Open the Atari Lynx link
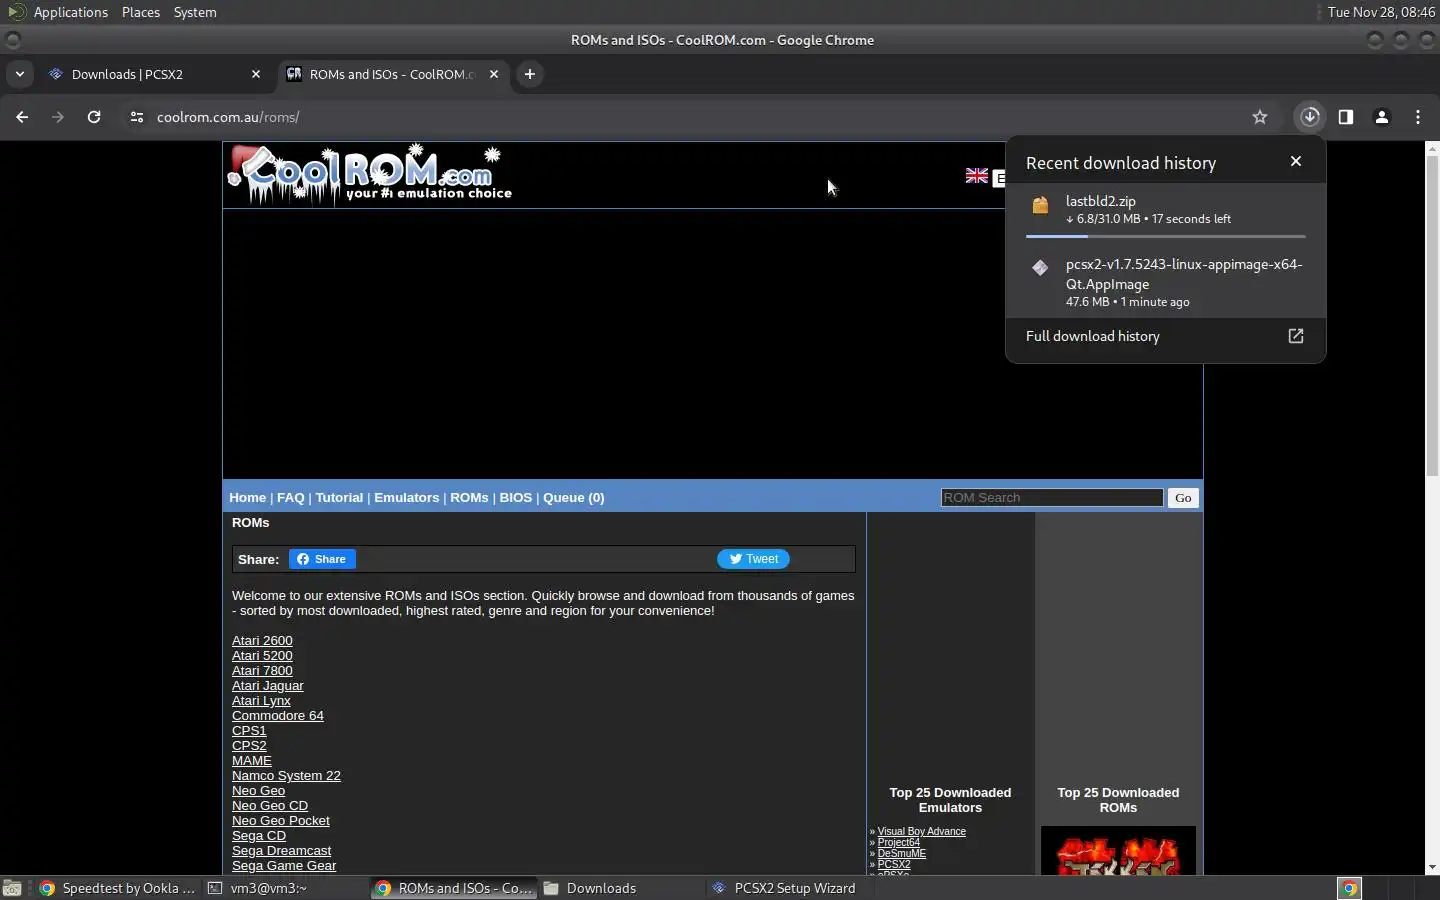This screenshot has height=900, width=1440. click(x=261, y=701)
